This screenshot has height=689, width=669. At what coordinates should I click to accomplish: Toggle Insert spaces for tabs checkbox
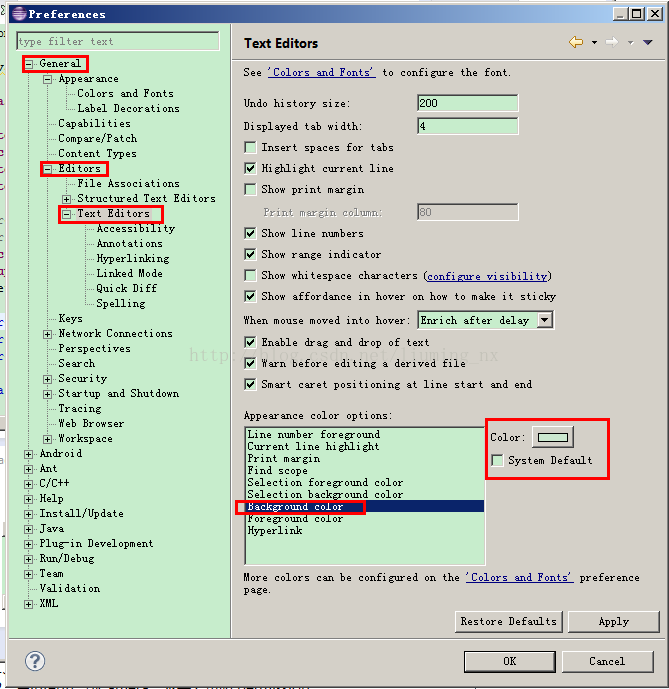coord(250,148)
